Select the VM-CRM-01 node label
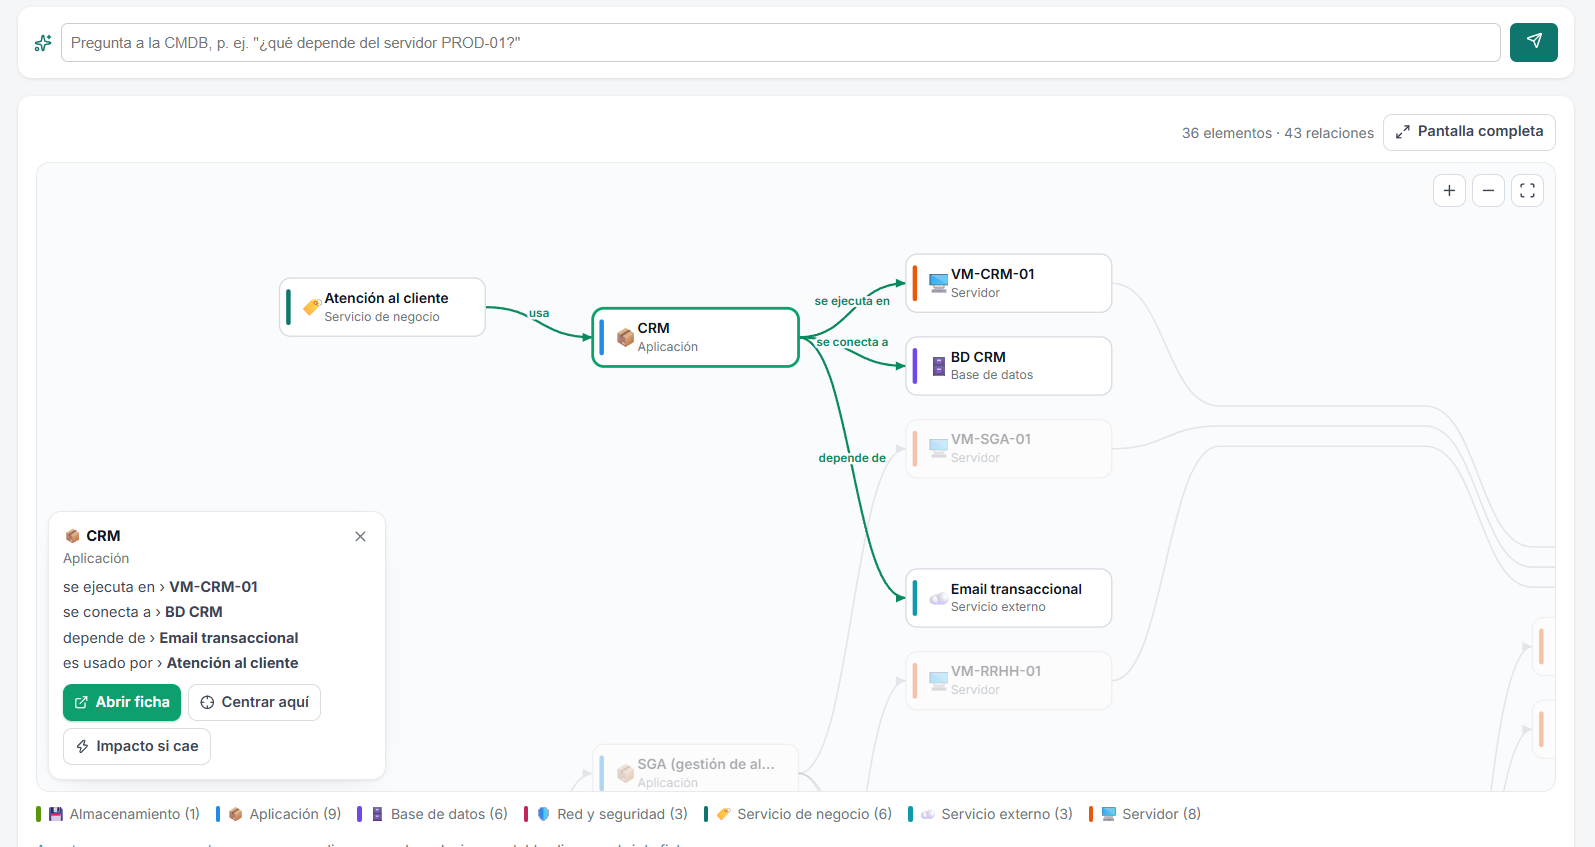 993,274
